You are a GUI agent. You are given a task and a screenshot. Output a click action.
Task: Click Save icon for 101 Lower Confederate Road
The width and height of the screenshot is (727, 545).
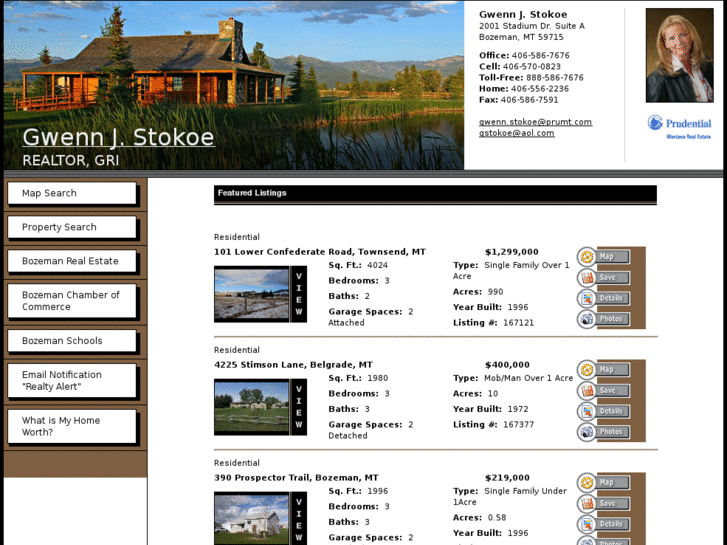pos(587,277)
